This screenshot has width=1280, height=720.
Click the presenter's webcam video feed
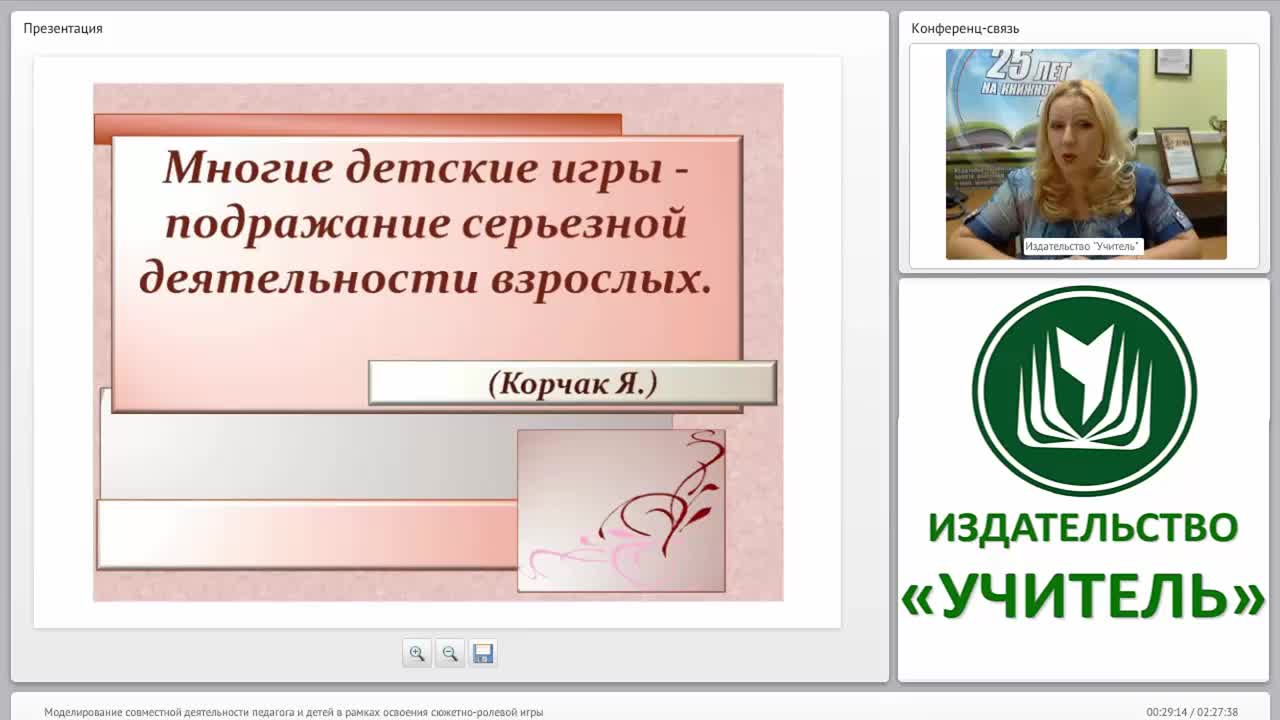point(1086,154)
